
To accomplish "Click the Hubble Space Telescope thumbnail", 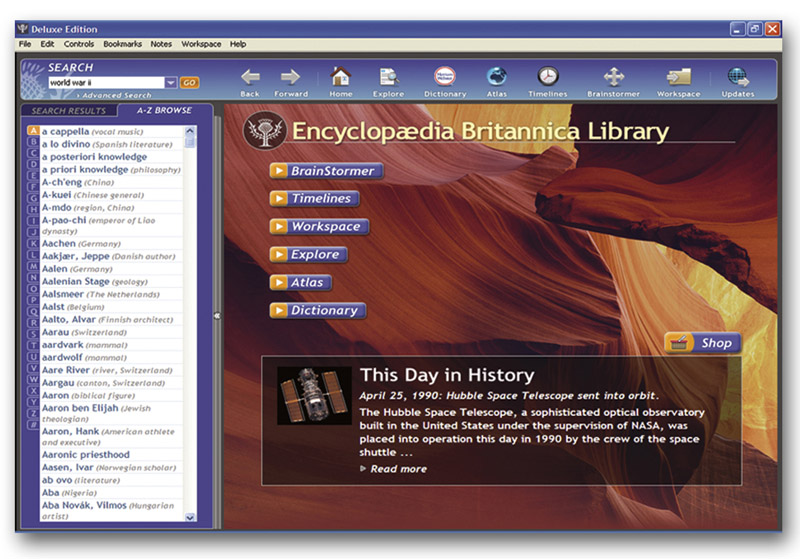I will pos(314,396).
